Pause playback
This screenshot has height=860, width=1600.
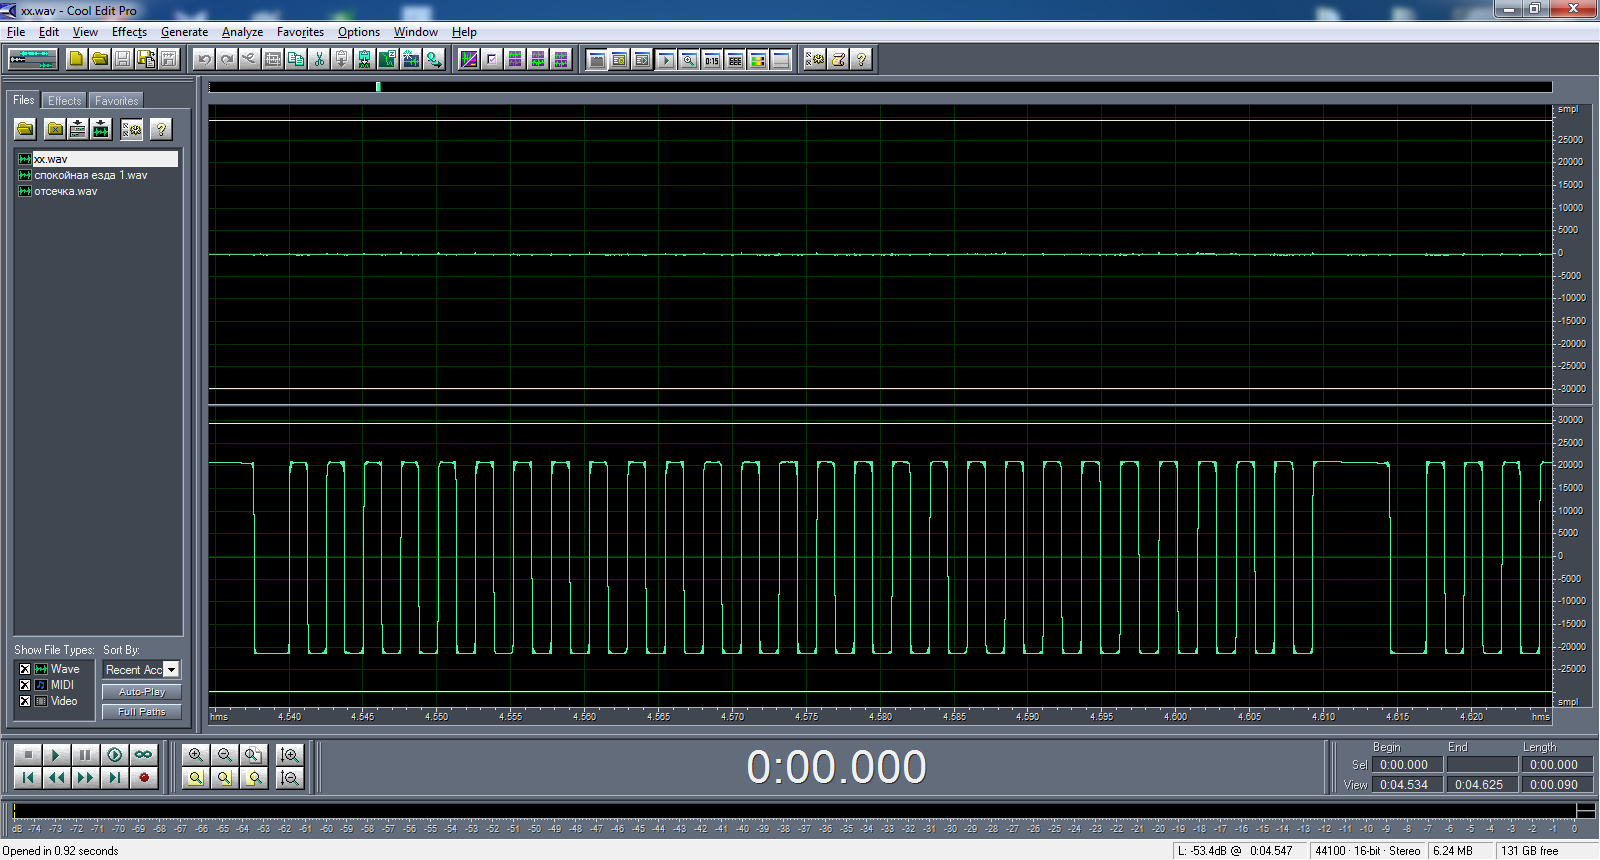tap(86, 755)
